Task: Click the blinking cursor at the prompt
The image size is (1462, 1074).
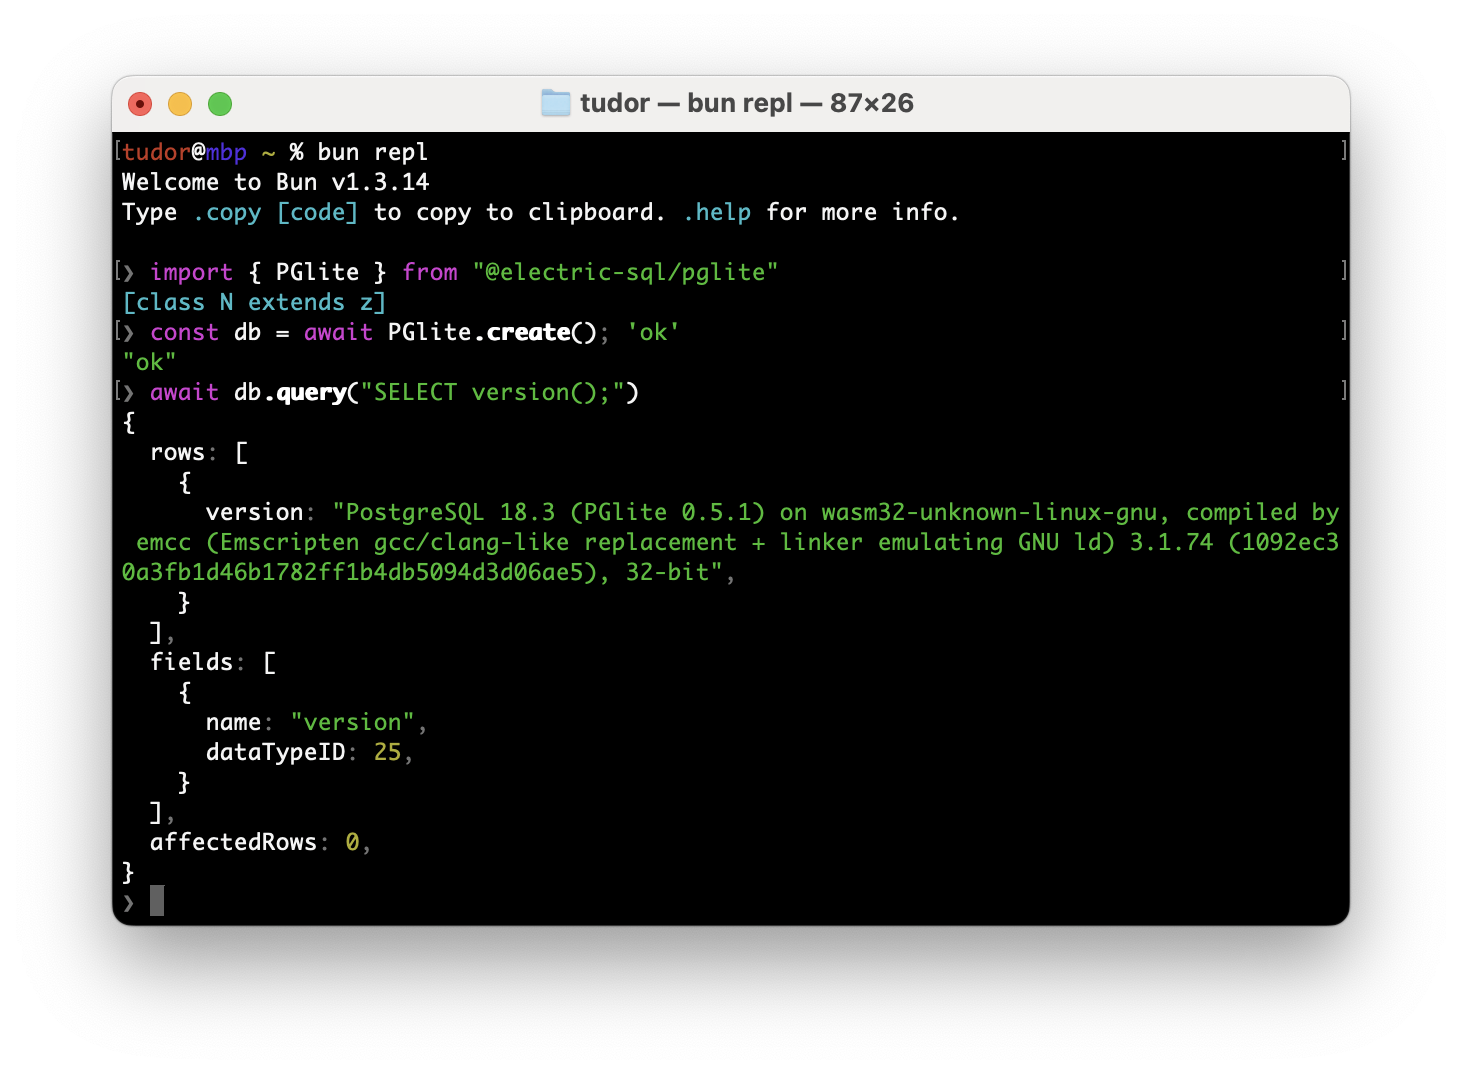Action: (157, 901)
